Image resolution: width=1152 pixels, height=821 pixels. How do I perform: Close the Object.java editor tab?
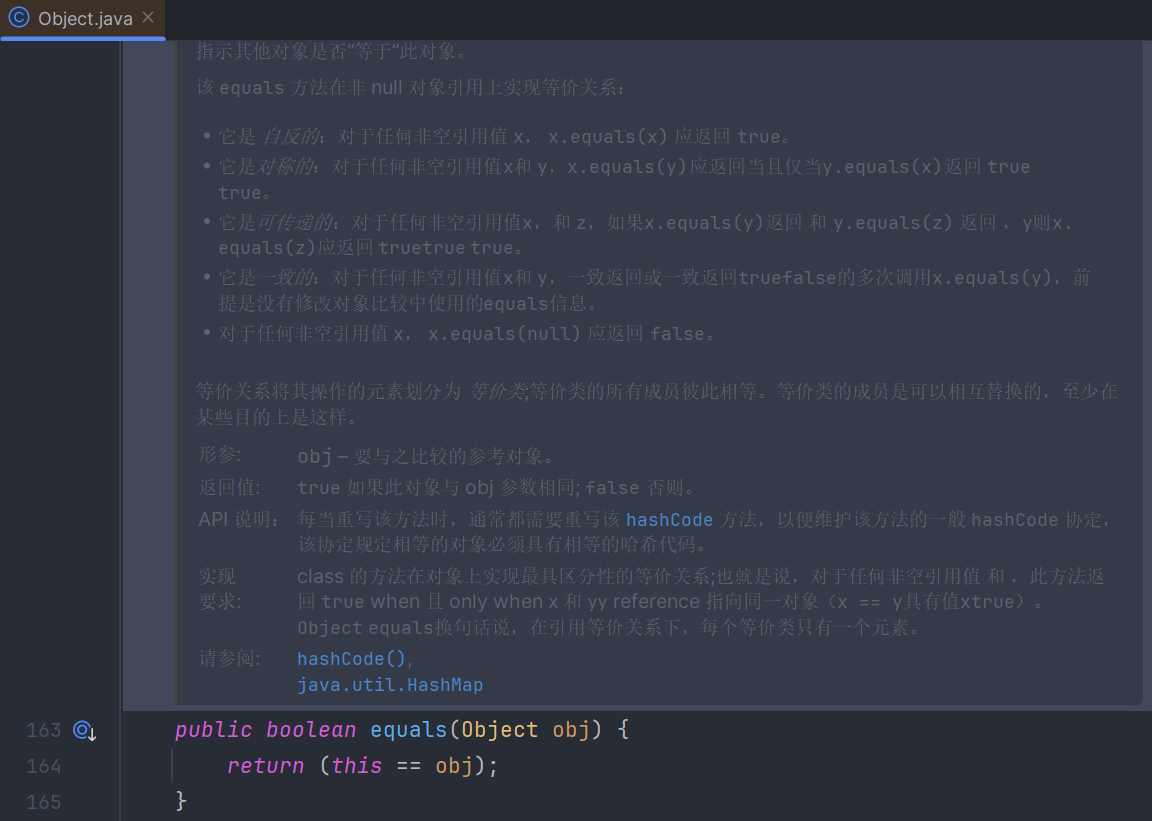click(x=148, y=18)
